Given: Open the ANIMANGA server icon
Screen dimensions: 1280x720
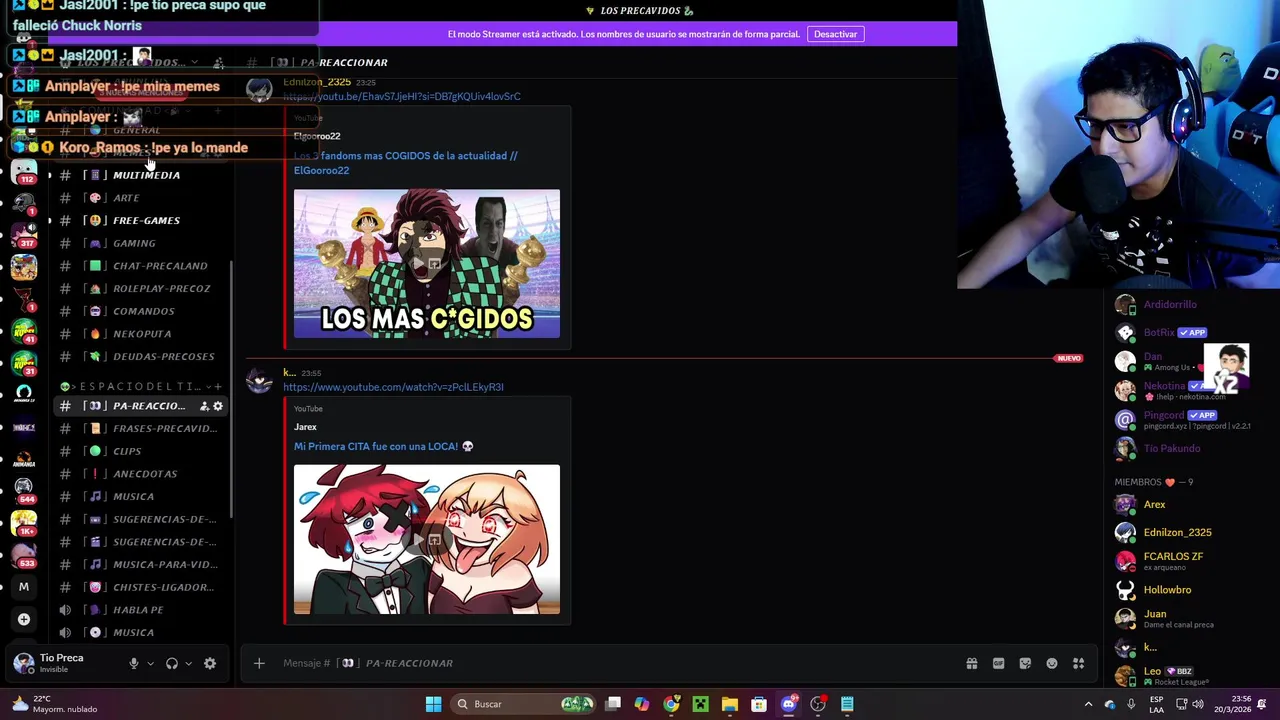Looking at the screenshot, I should coord(24,459).
